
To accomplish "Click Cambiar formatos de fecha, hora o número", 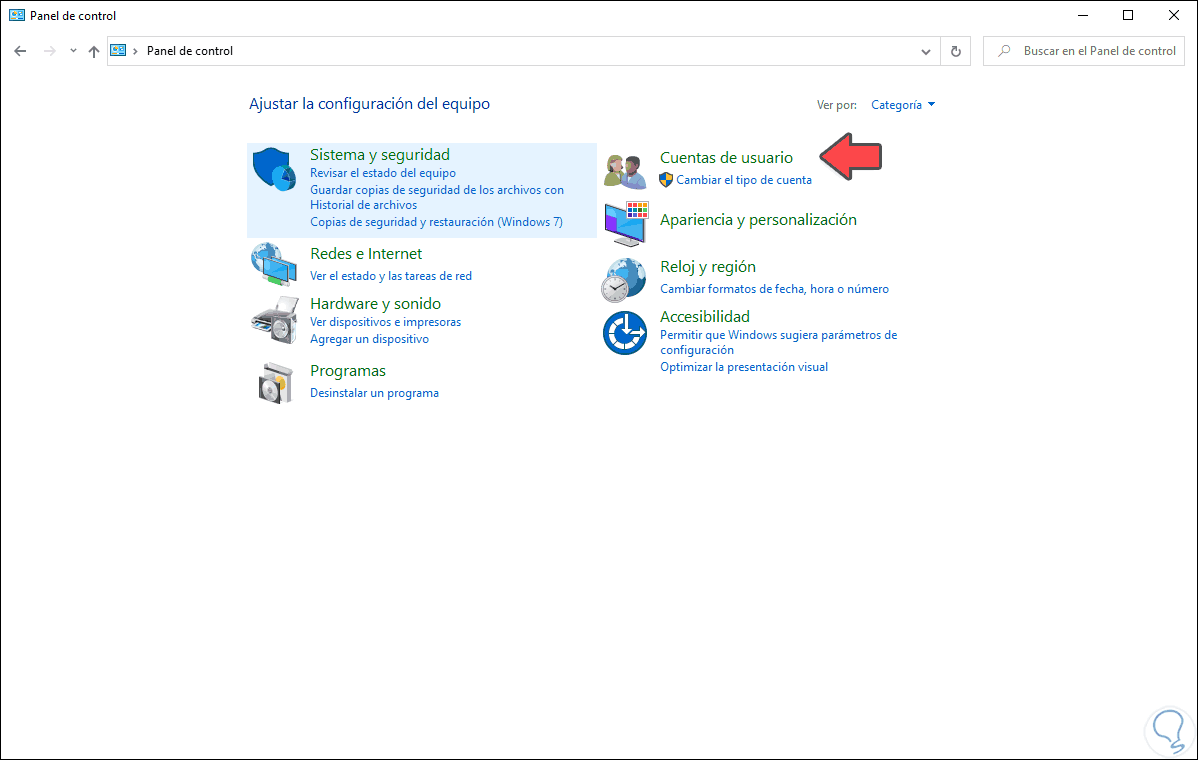I will pyautogui.click(x=775, y=289).
